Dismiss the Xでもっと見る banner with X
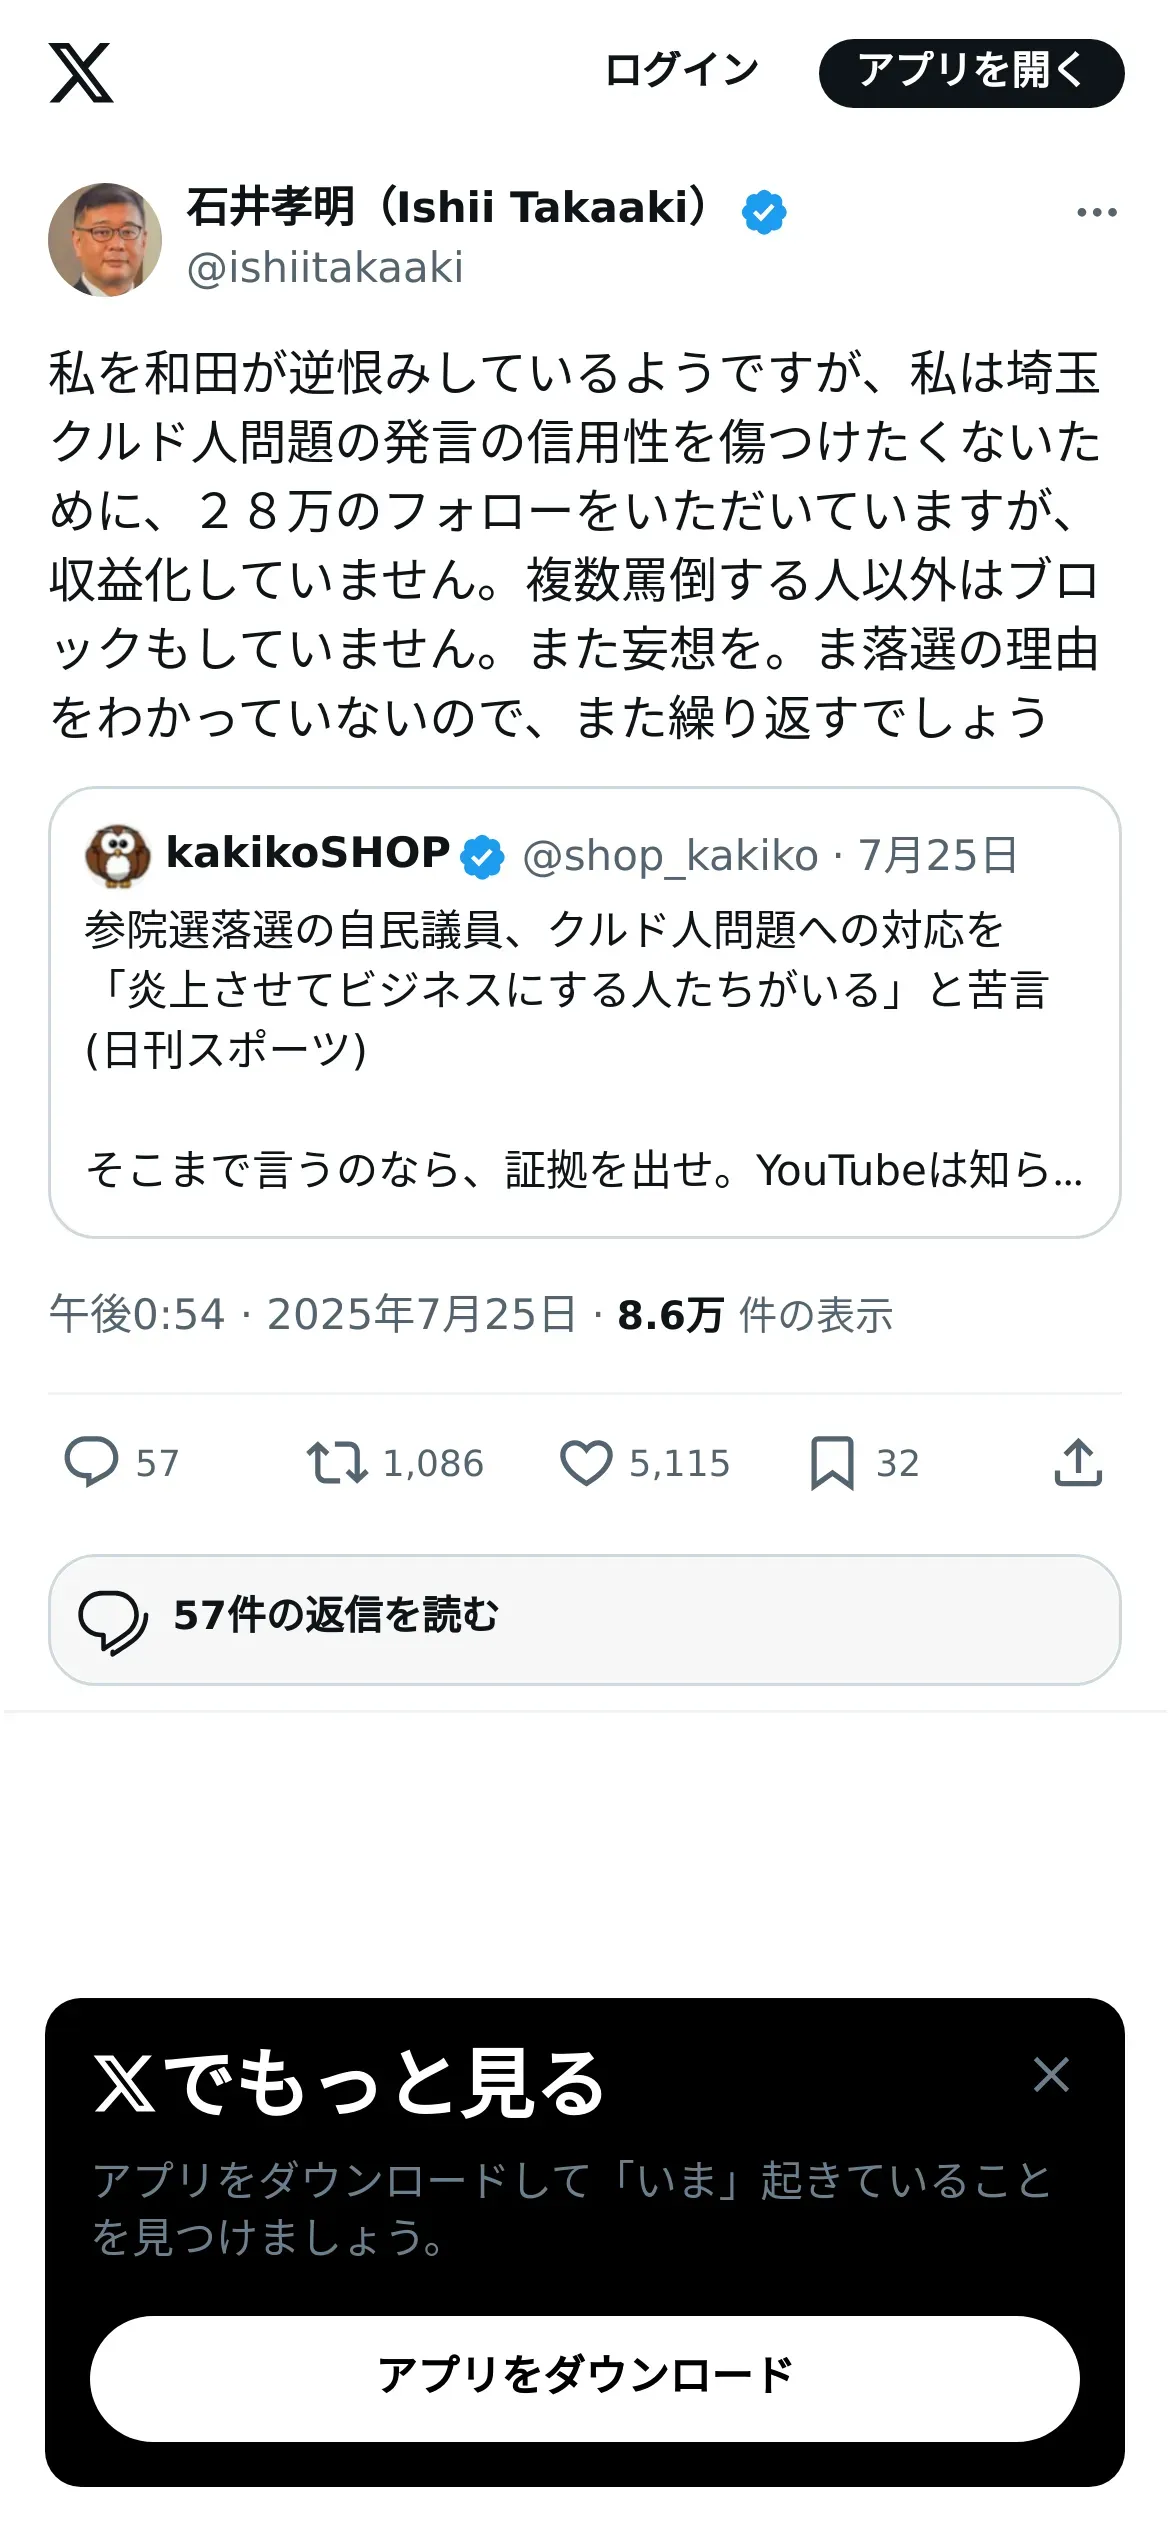The height and width of the screenshot is (2532, 1170). click(1051, 2075)
